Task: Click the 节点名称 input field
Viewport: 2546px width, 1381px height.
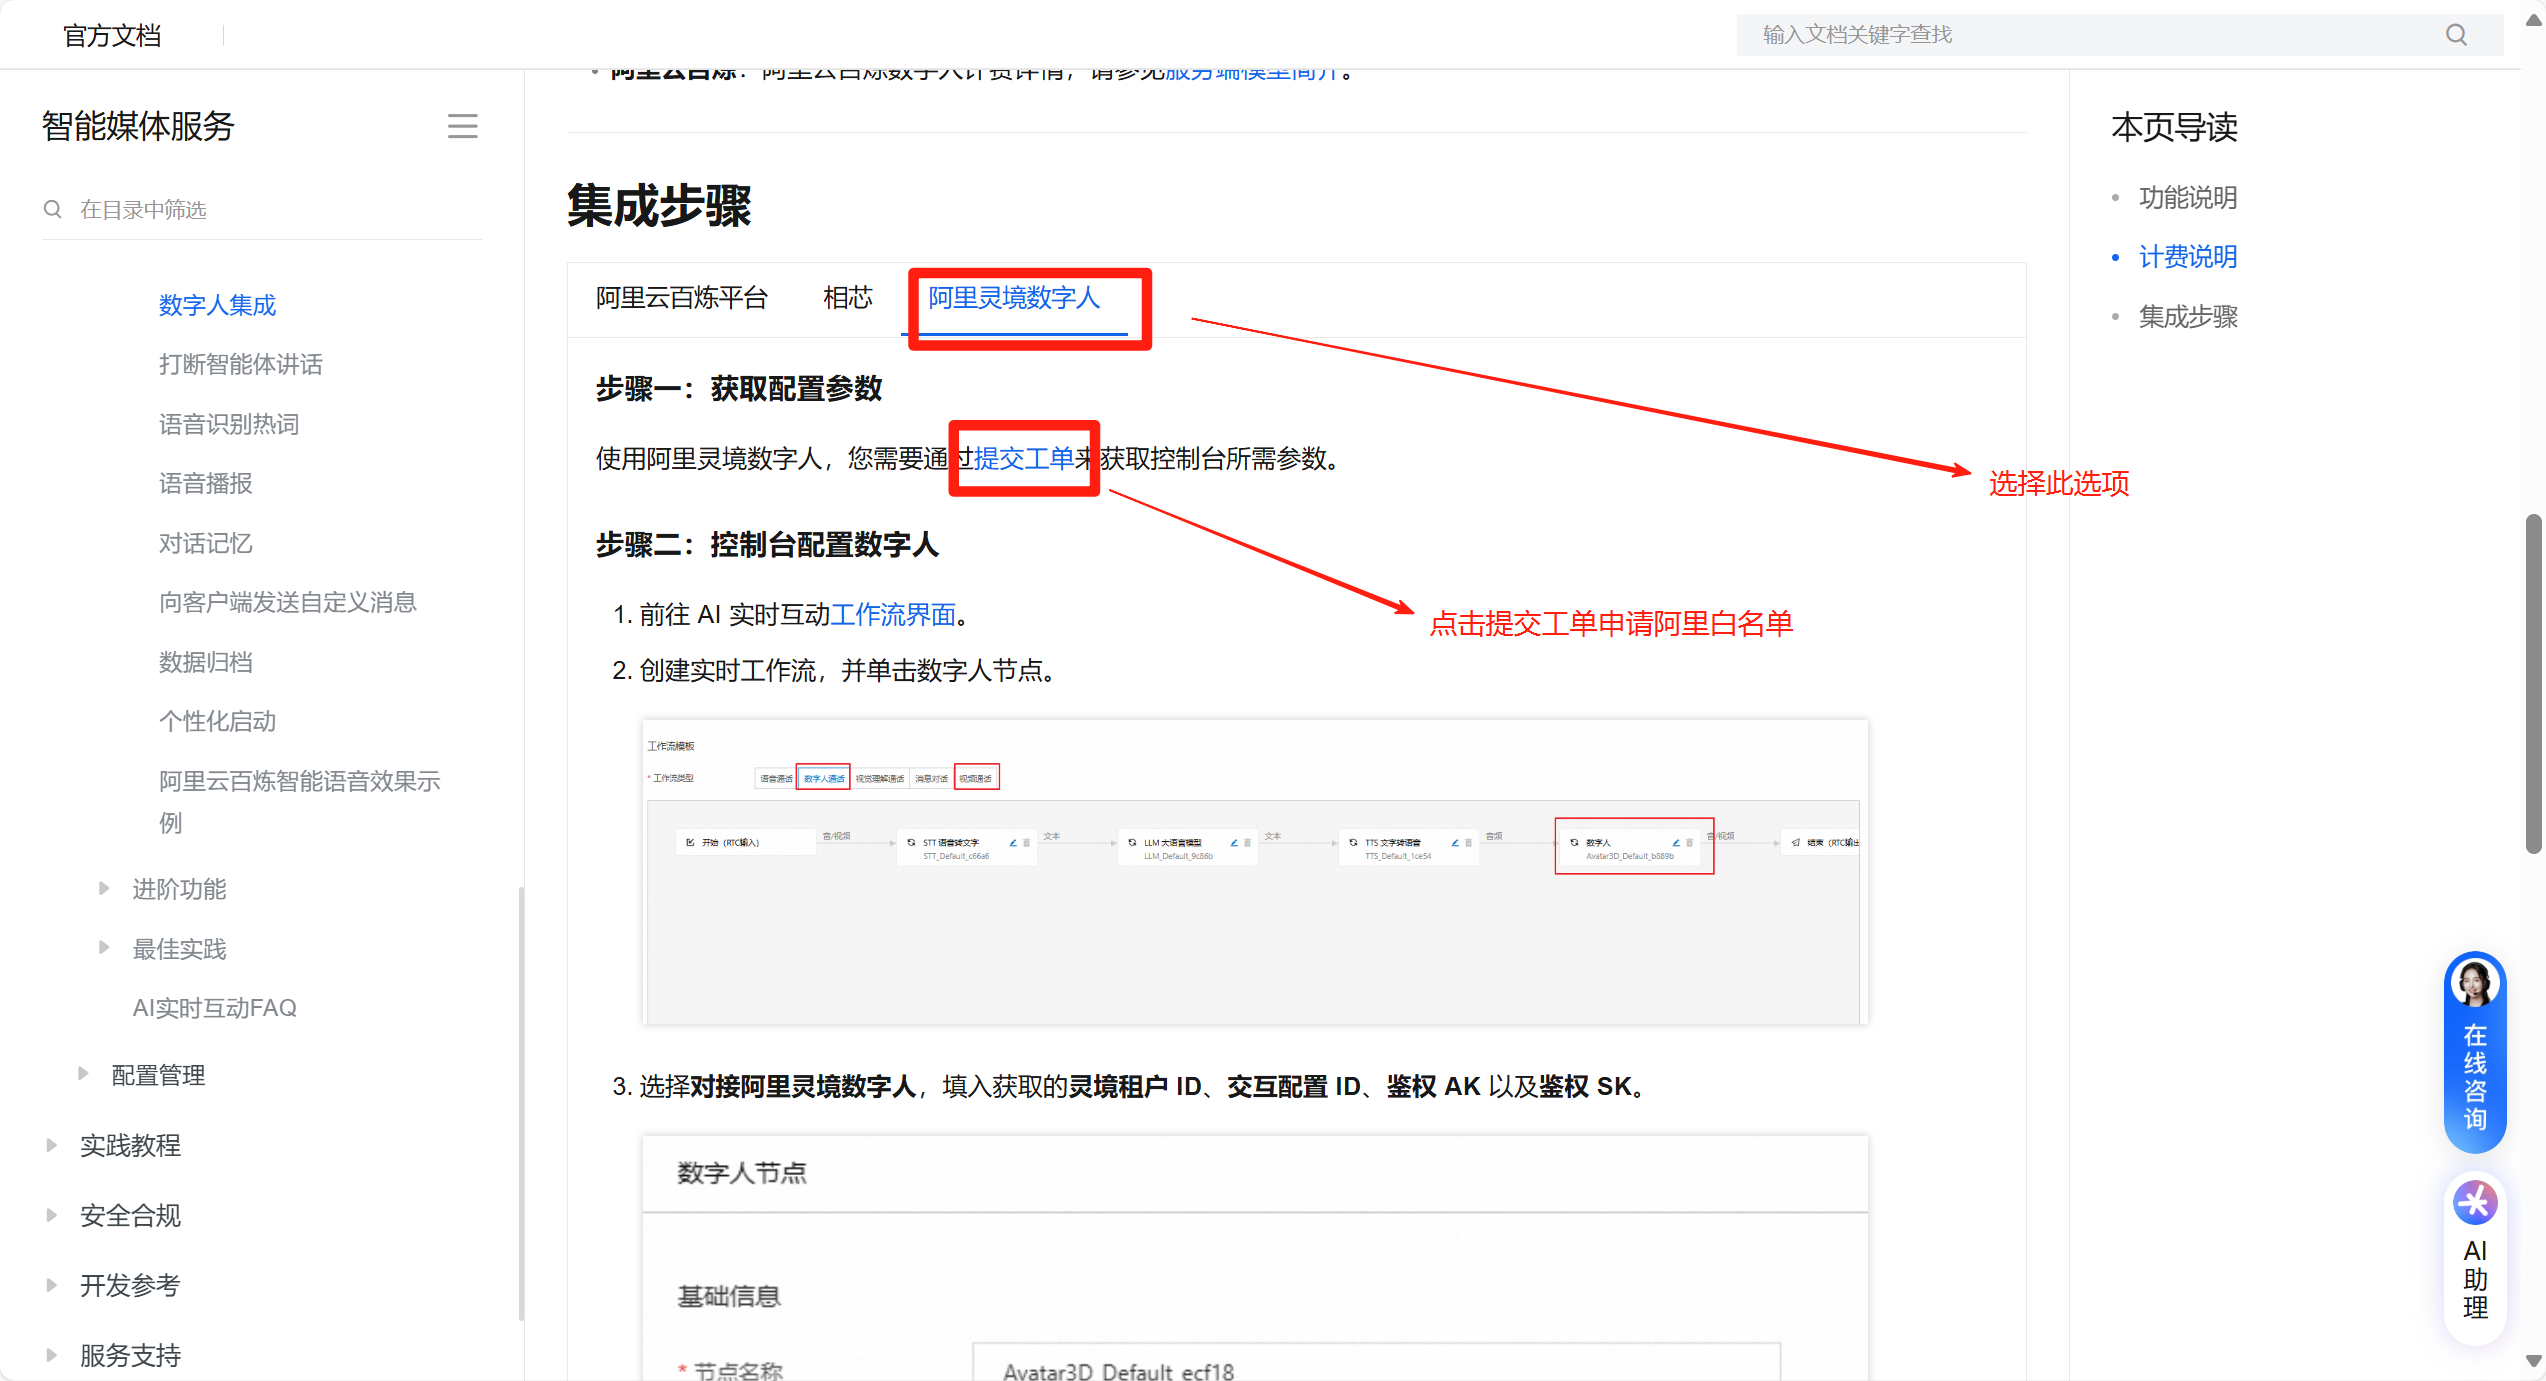Action: coord(1376,1363)
